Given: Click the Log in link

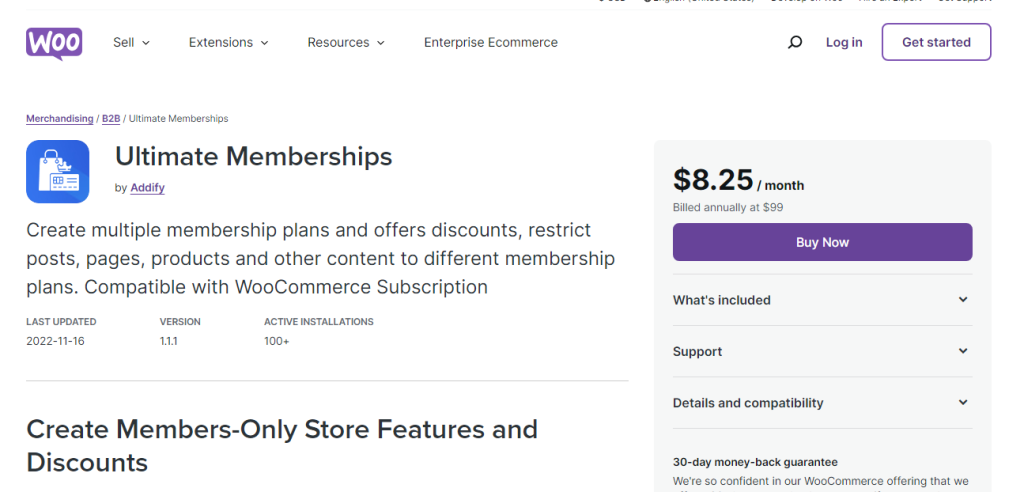Looking at the screenshot, I should [844, 42].
